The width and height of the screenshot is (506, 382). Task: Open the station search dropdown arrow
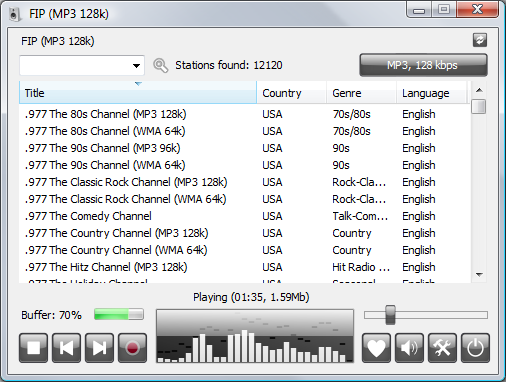(136, 65)
